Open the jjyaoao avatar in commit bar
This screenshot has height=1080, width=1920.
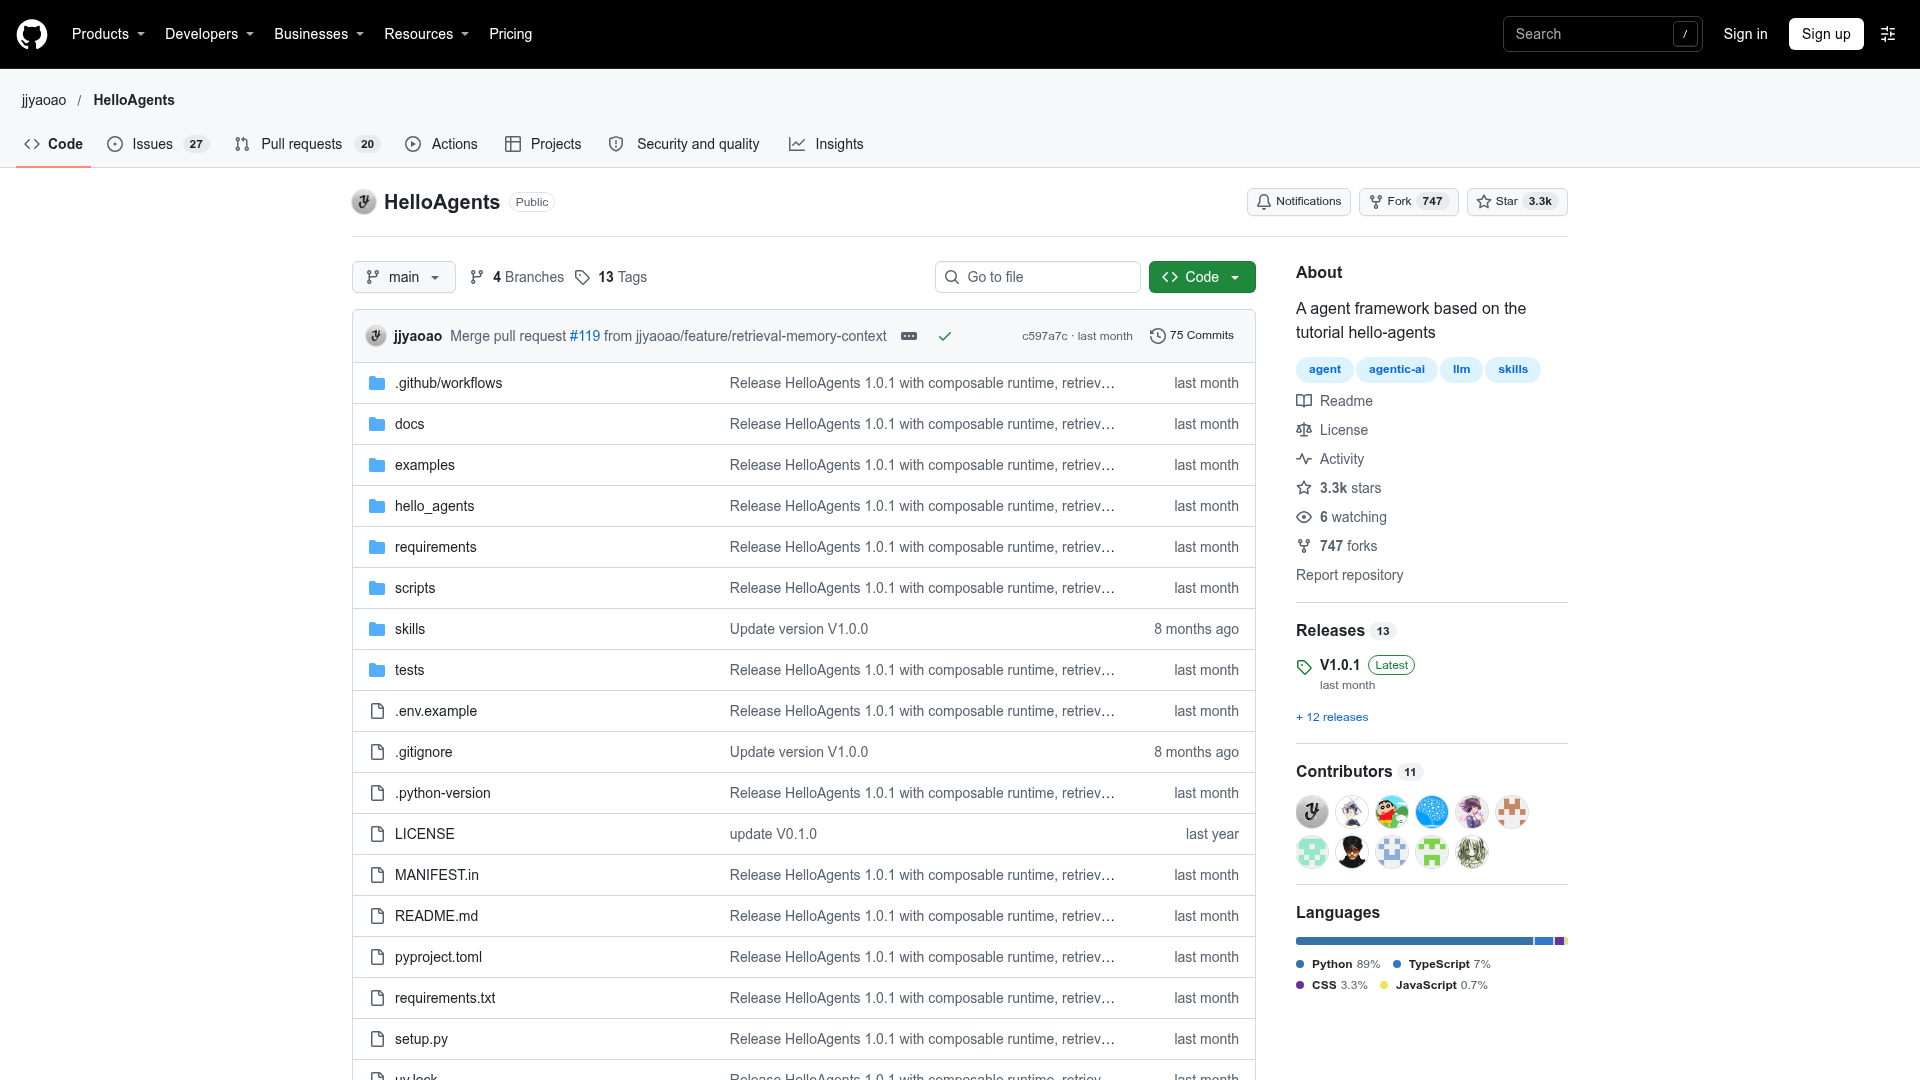376,336
